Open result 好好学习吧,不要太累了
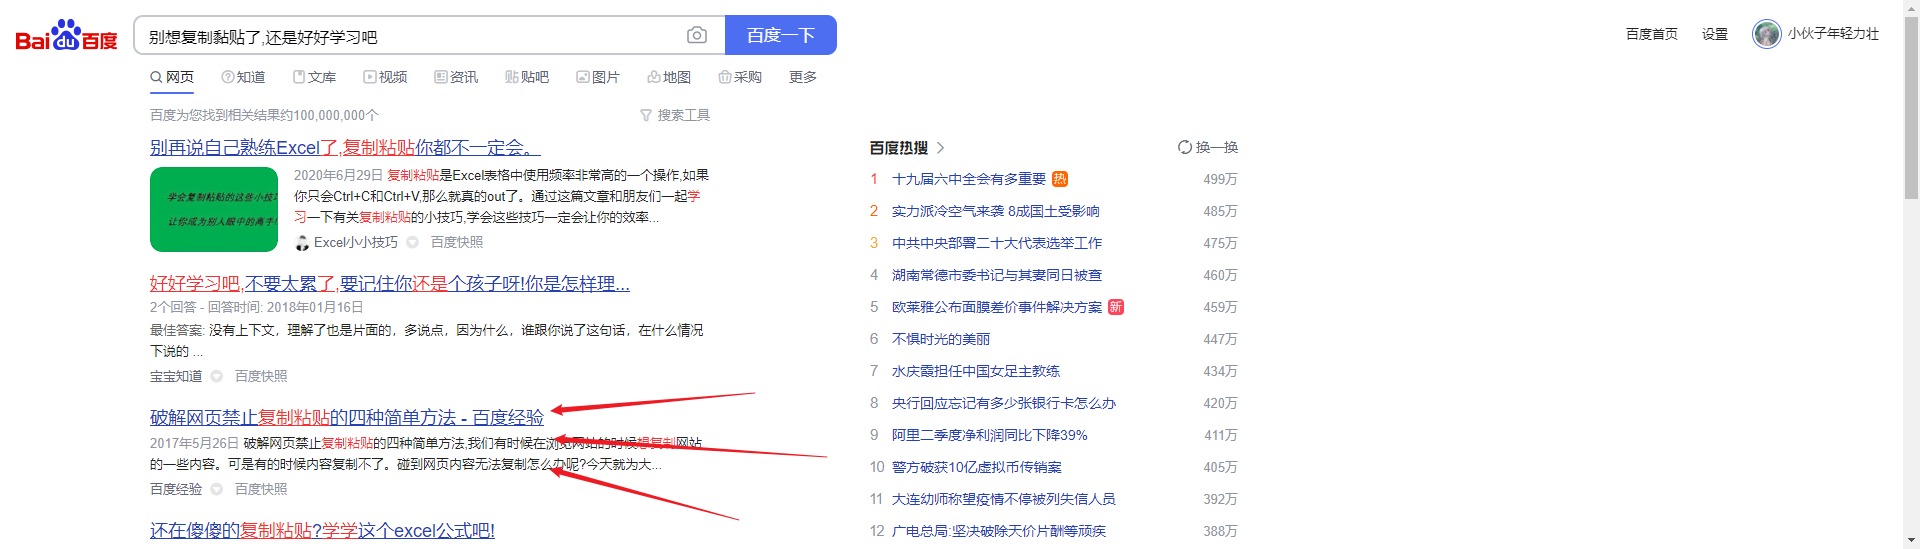The image size is (1920, 549). click(390, 284)
